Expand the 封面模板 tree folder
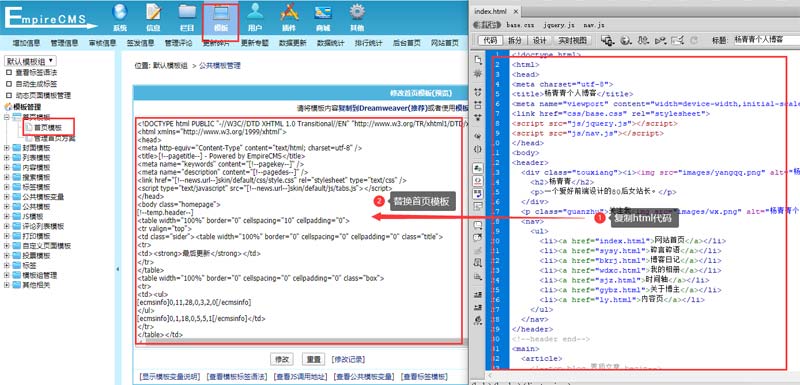The image size is (800, 385). tap(7, 148)
